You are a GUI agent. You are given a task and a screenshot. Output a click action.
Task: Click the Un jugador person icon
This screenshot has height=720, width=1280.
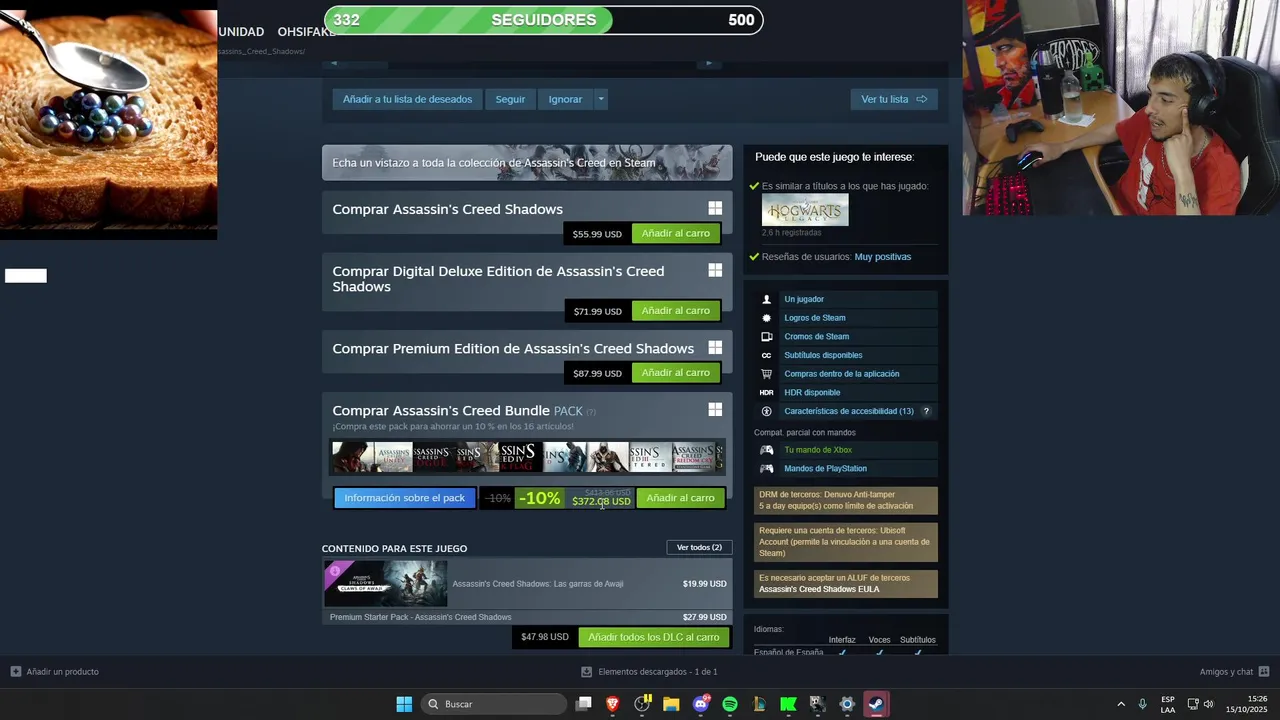point(766,299)
